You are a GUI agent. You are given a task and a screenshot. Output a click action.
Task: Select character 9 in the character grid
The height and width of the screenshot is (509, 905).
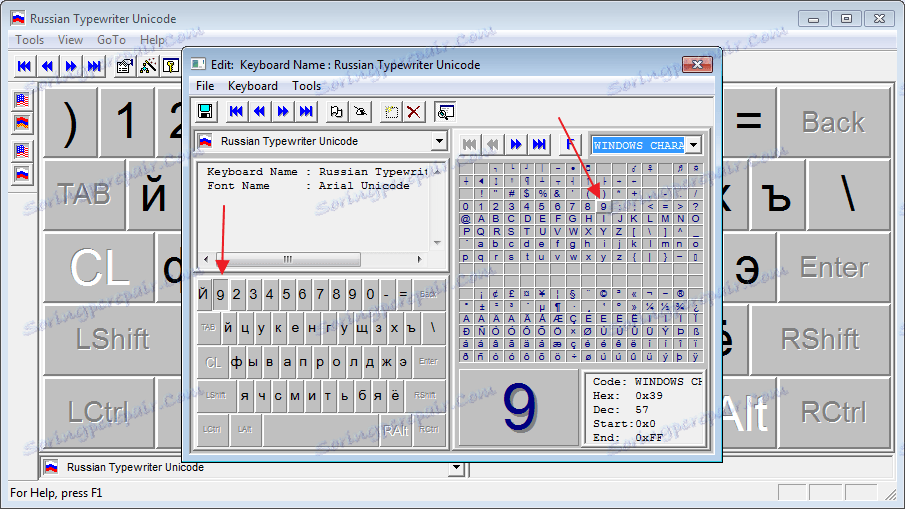tap(603, 207)
